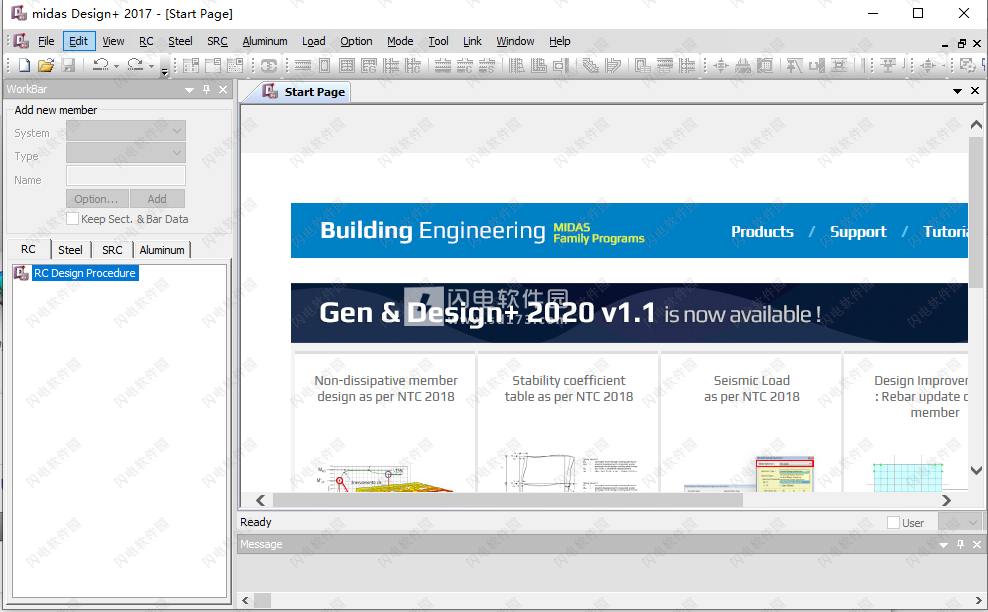Open the Undo history dropdown arrow
The width and height of the screenshot is (988, 612).
[117, 66]
